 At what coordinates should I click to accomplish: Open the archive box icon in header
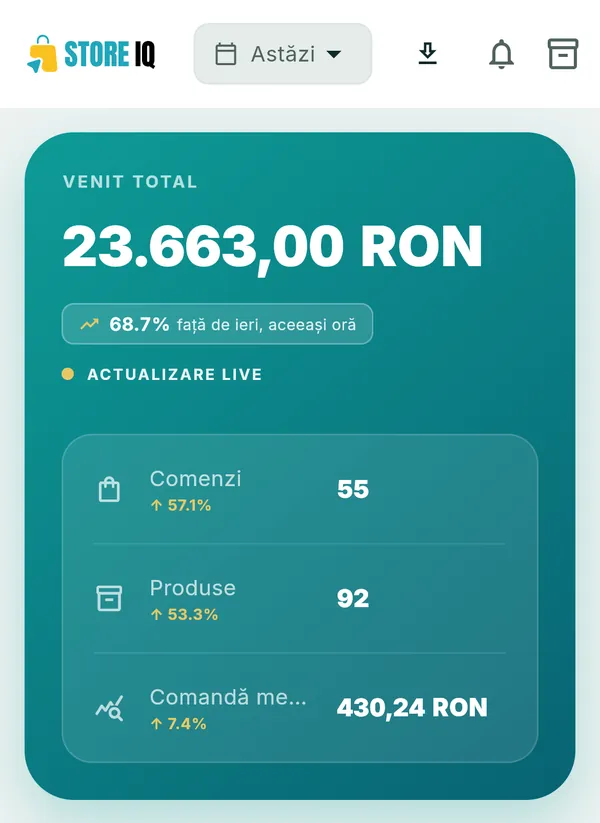coord(563,54)
